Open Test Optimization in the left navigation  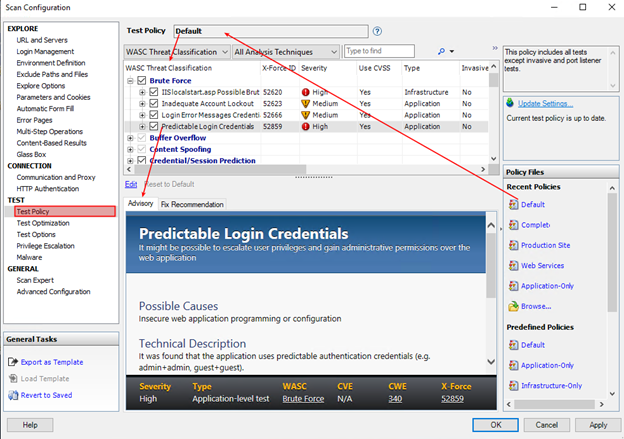pyautogui.click(x=49, y=223)
